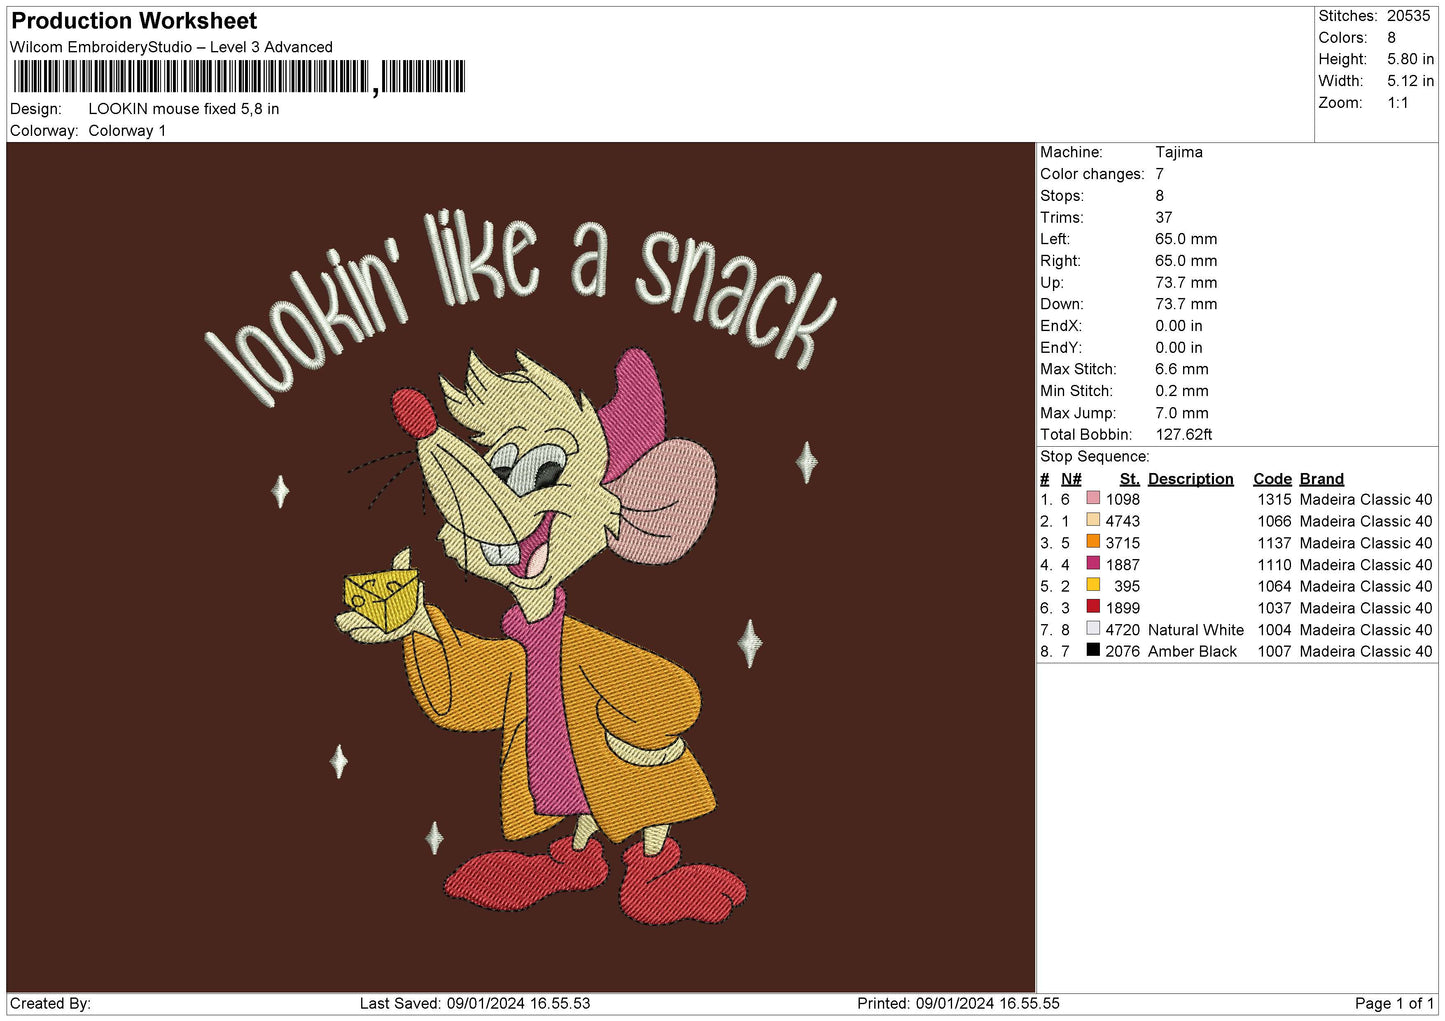Click the design name 'LOOKIN mouse fixed 5,8 in'
The image size is (1445, 1021).
point(184,109)
